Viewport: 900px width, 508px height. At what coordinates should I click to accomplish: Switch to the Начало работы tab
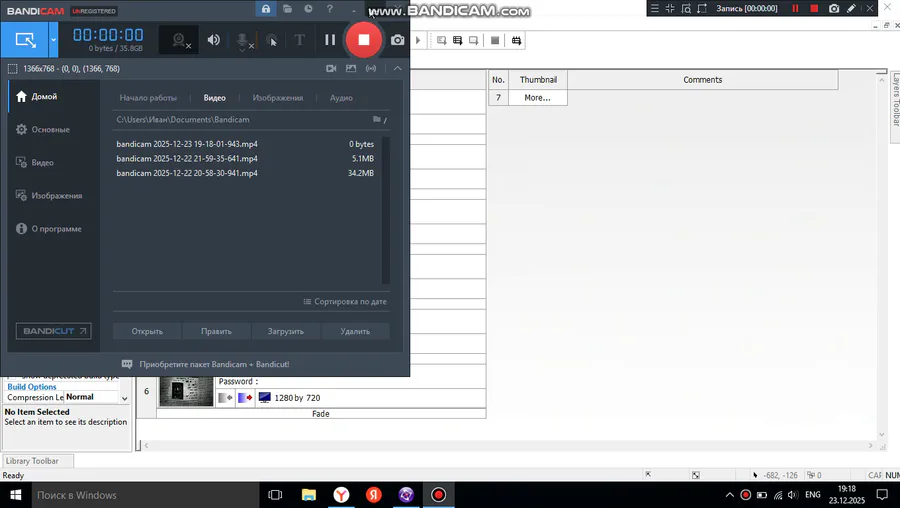click(x=148, y=98)
